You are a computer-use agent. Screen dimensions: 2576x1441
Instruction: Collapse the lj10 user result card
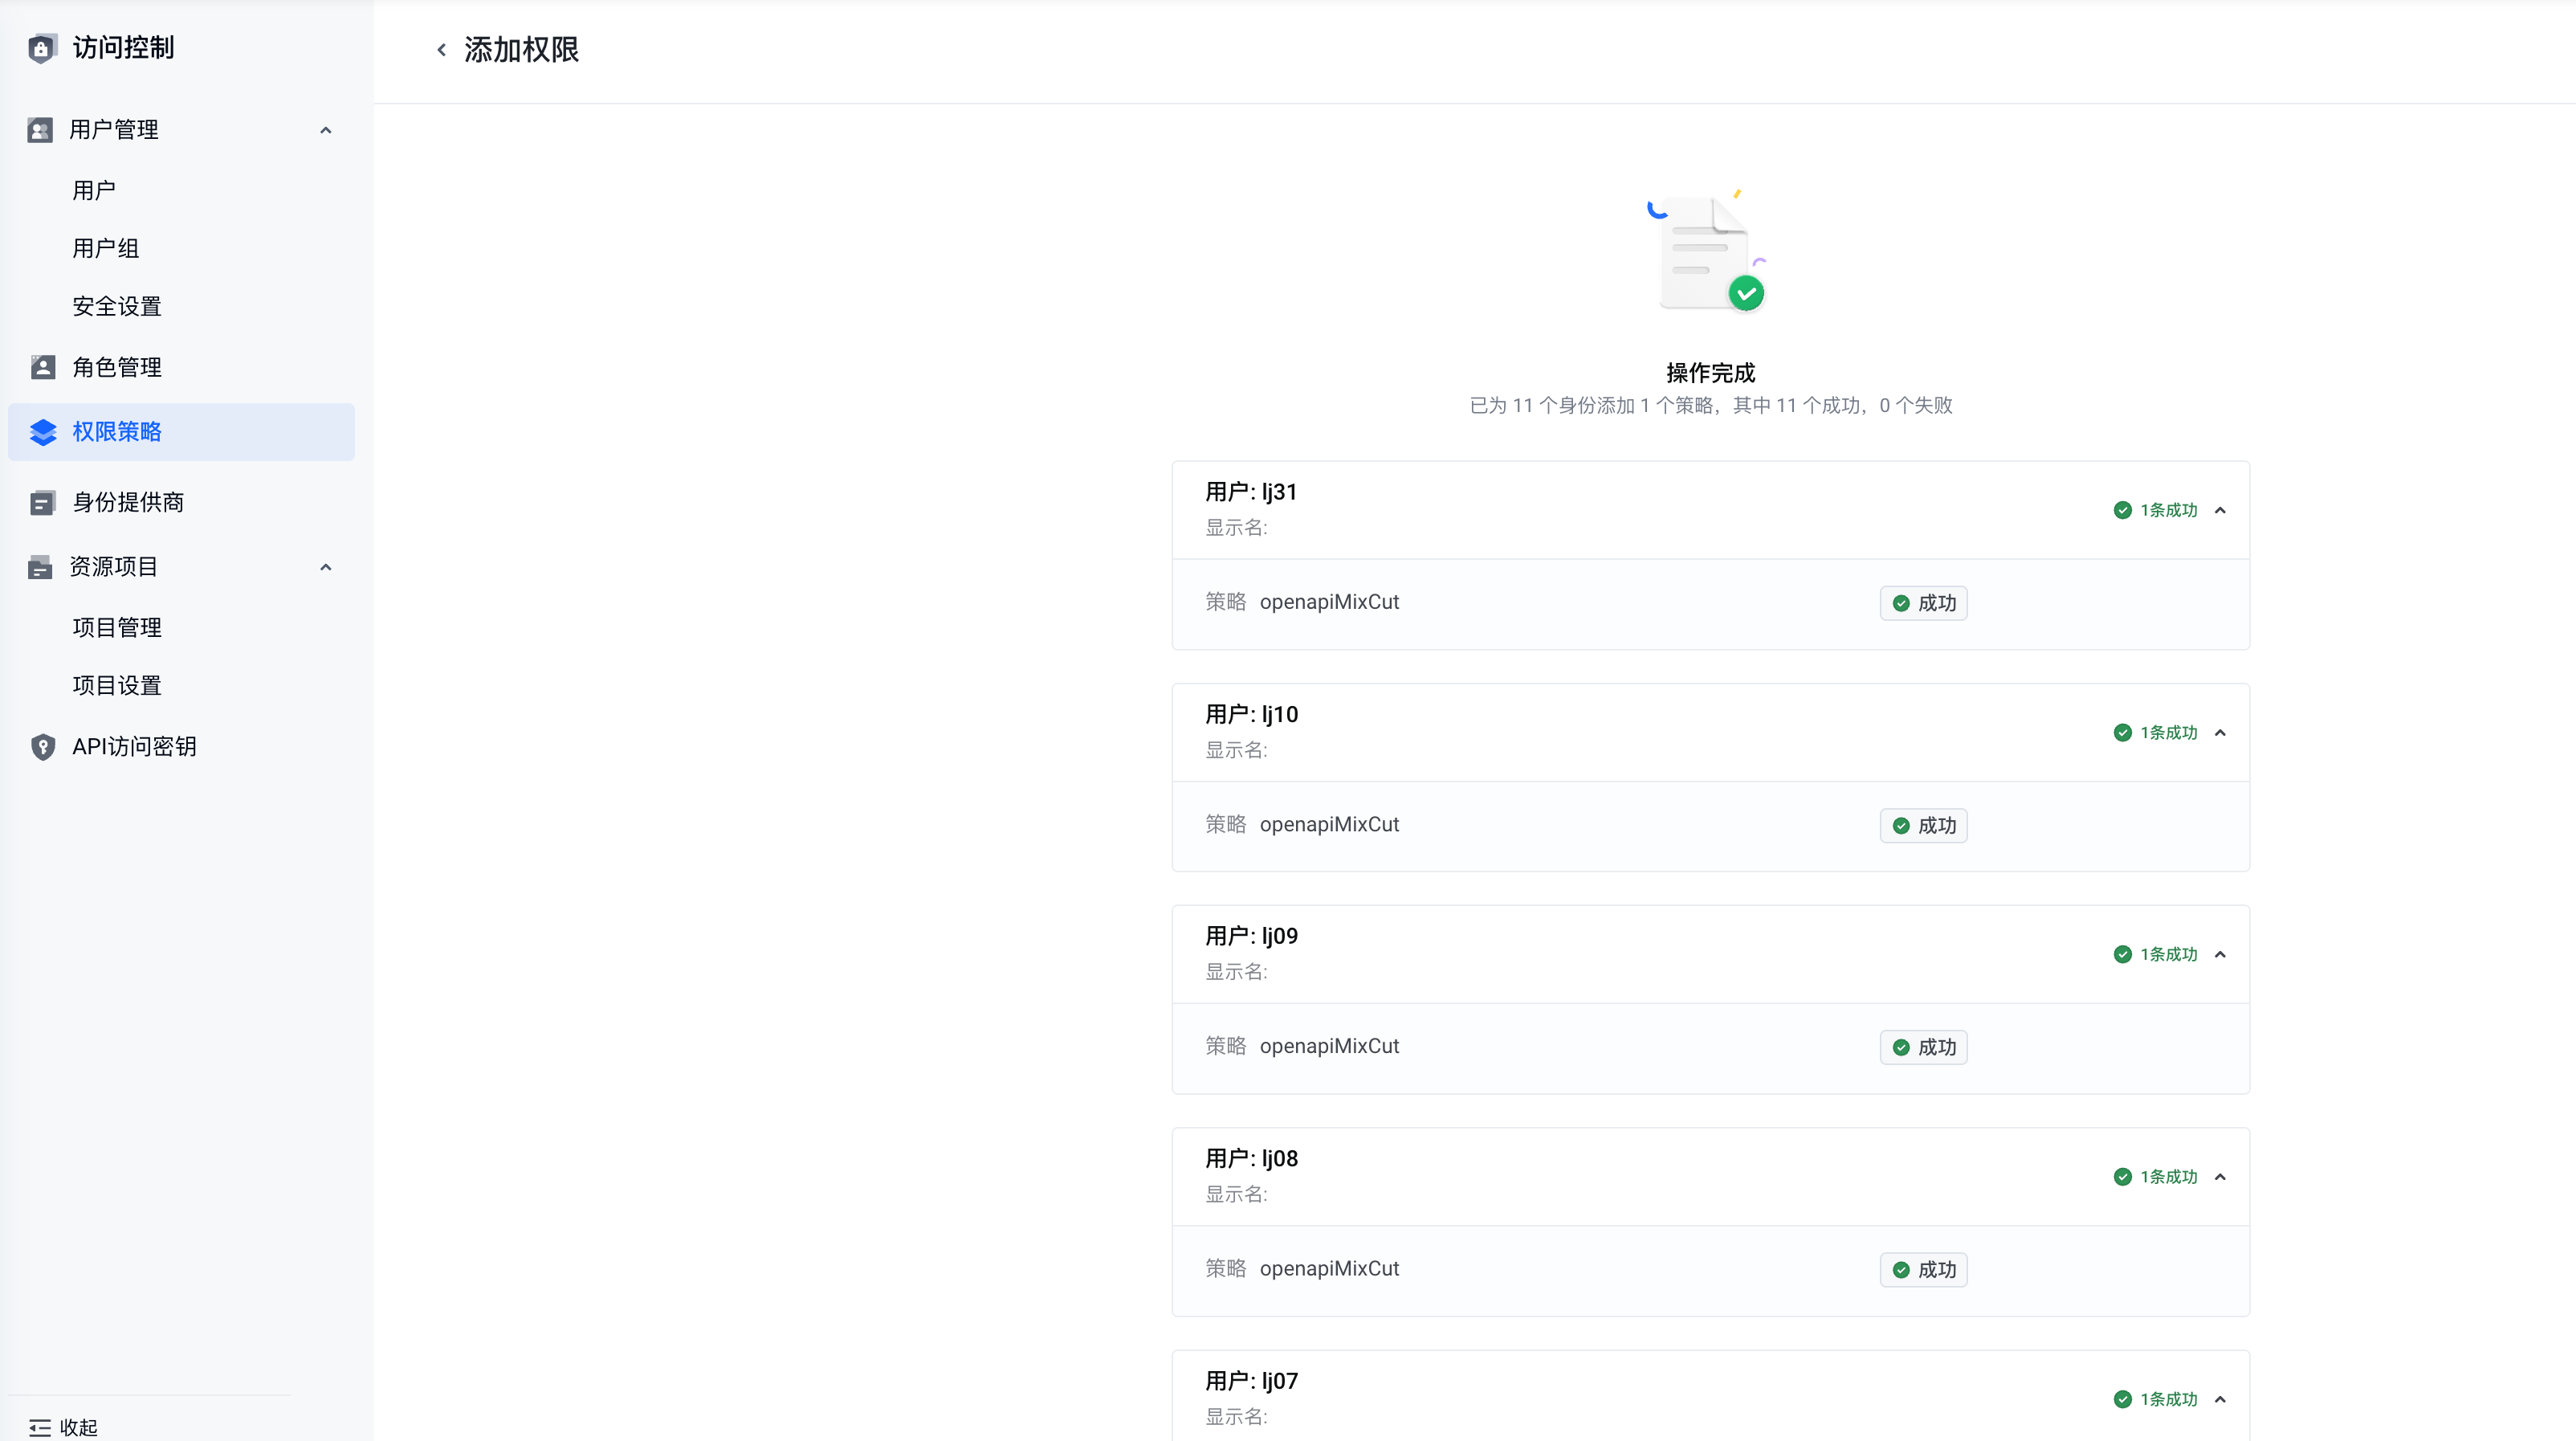coord(2220,733)
